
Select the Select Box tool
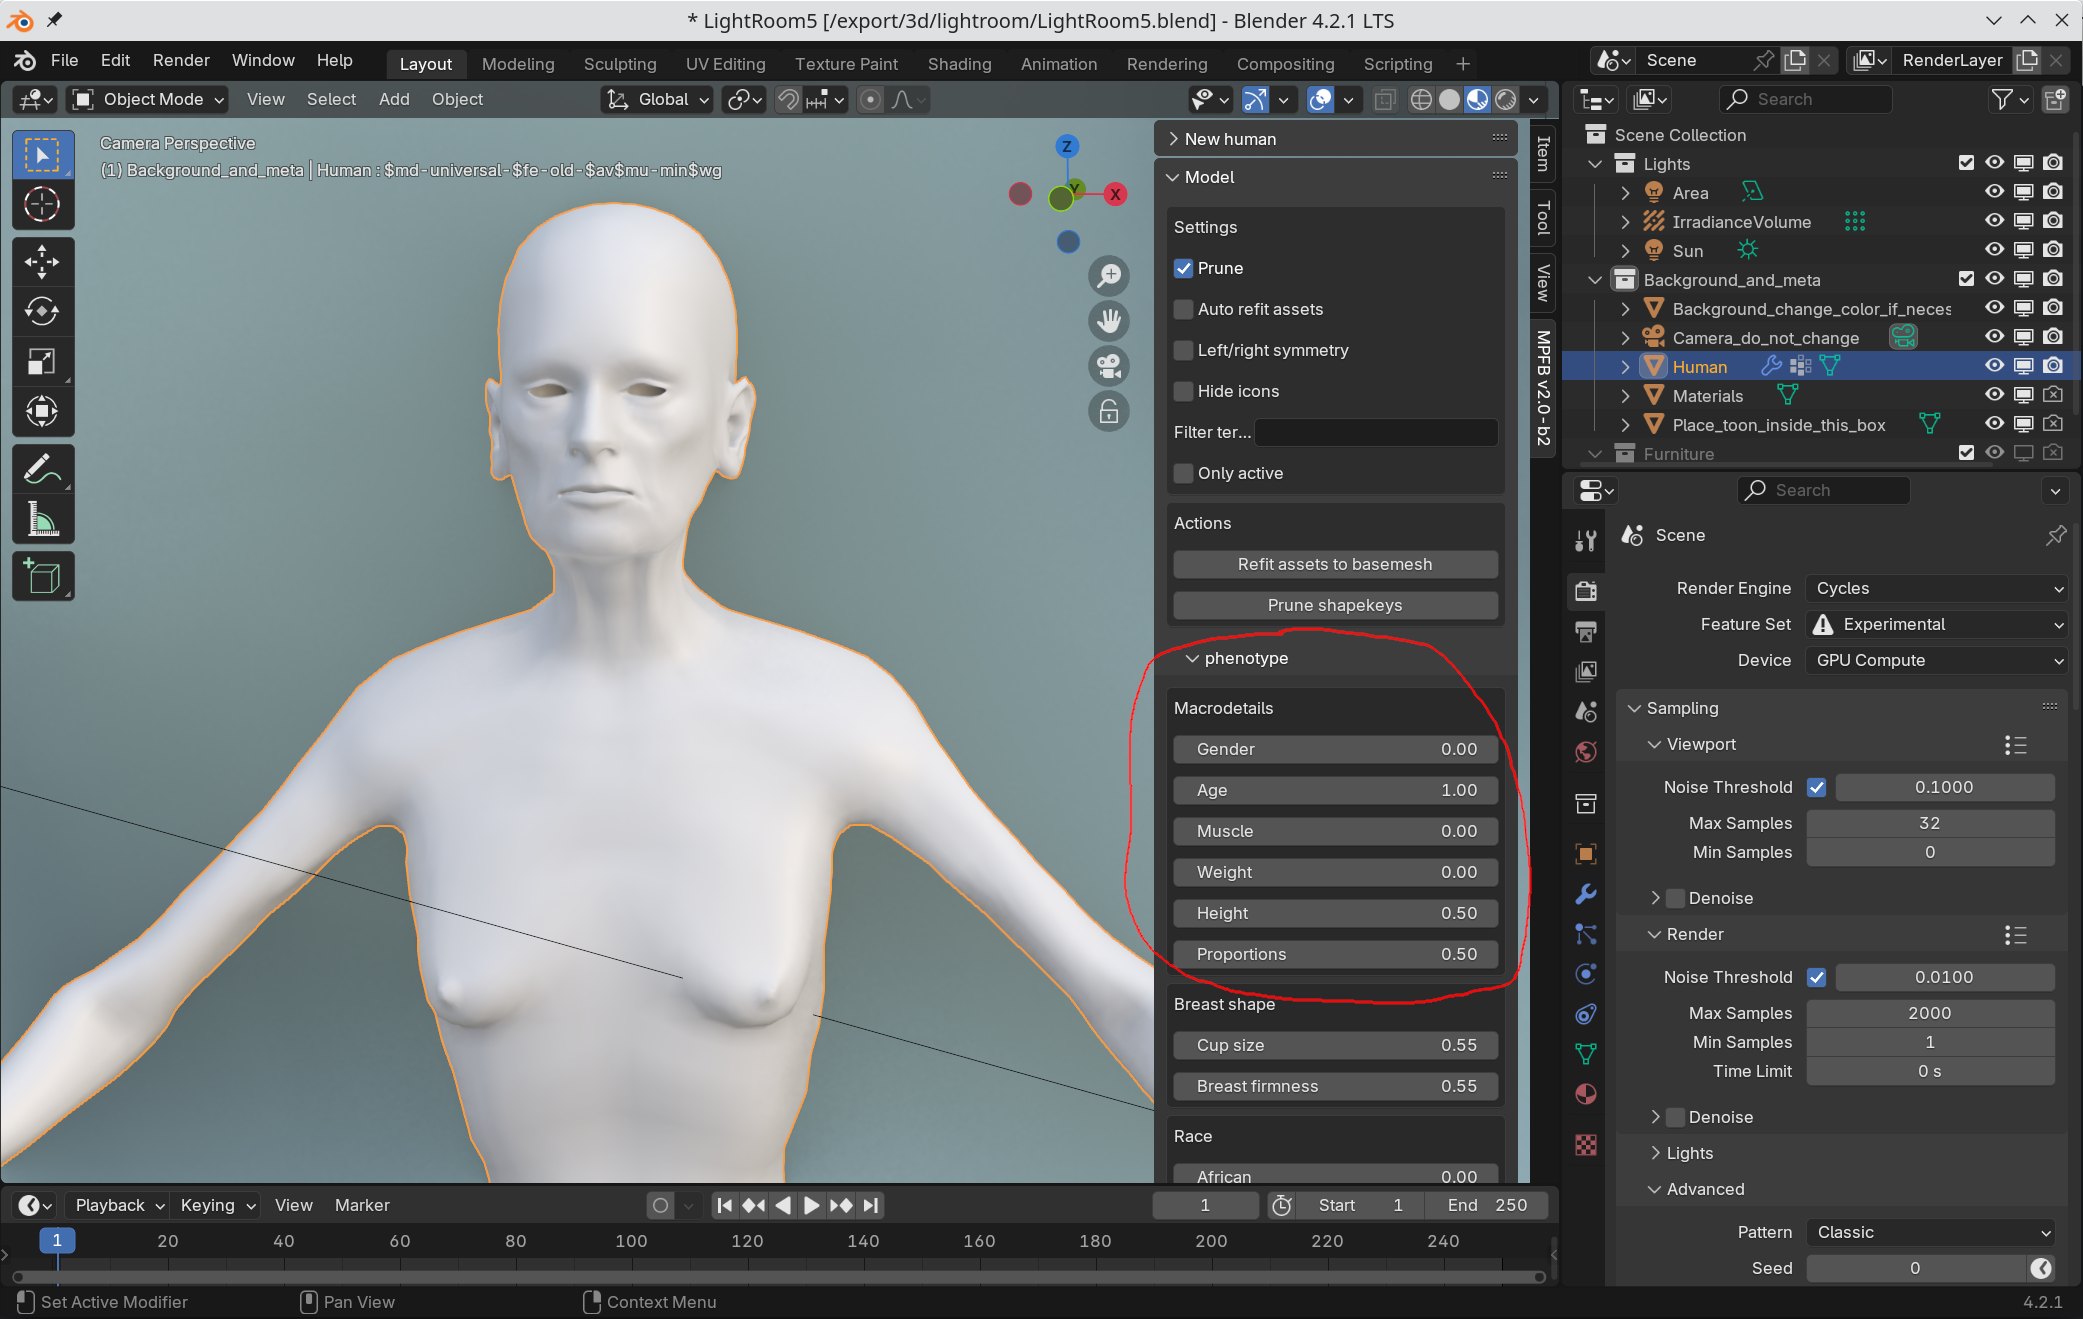click(42, 155)
